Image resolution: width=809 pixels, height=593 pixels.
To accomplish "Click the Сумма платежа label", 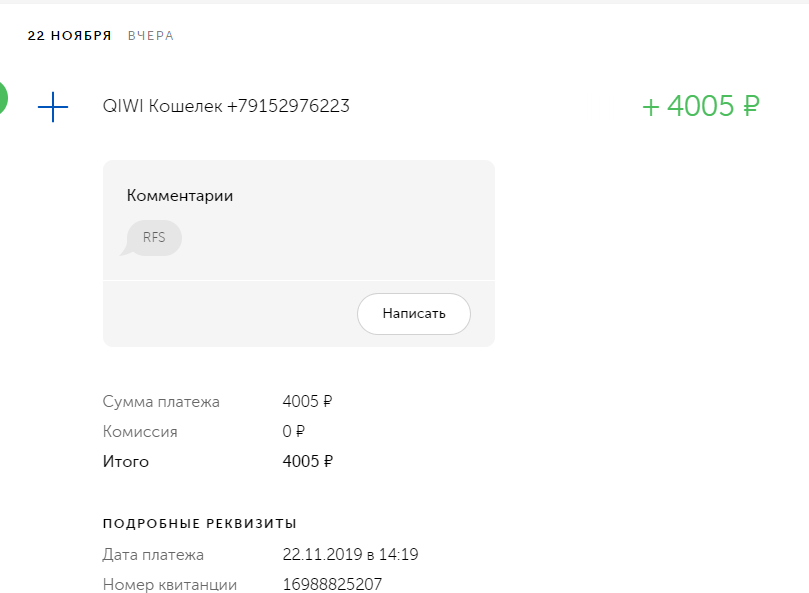I will (161, 402).
